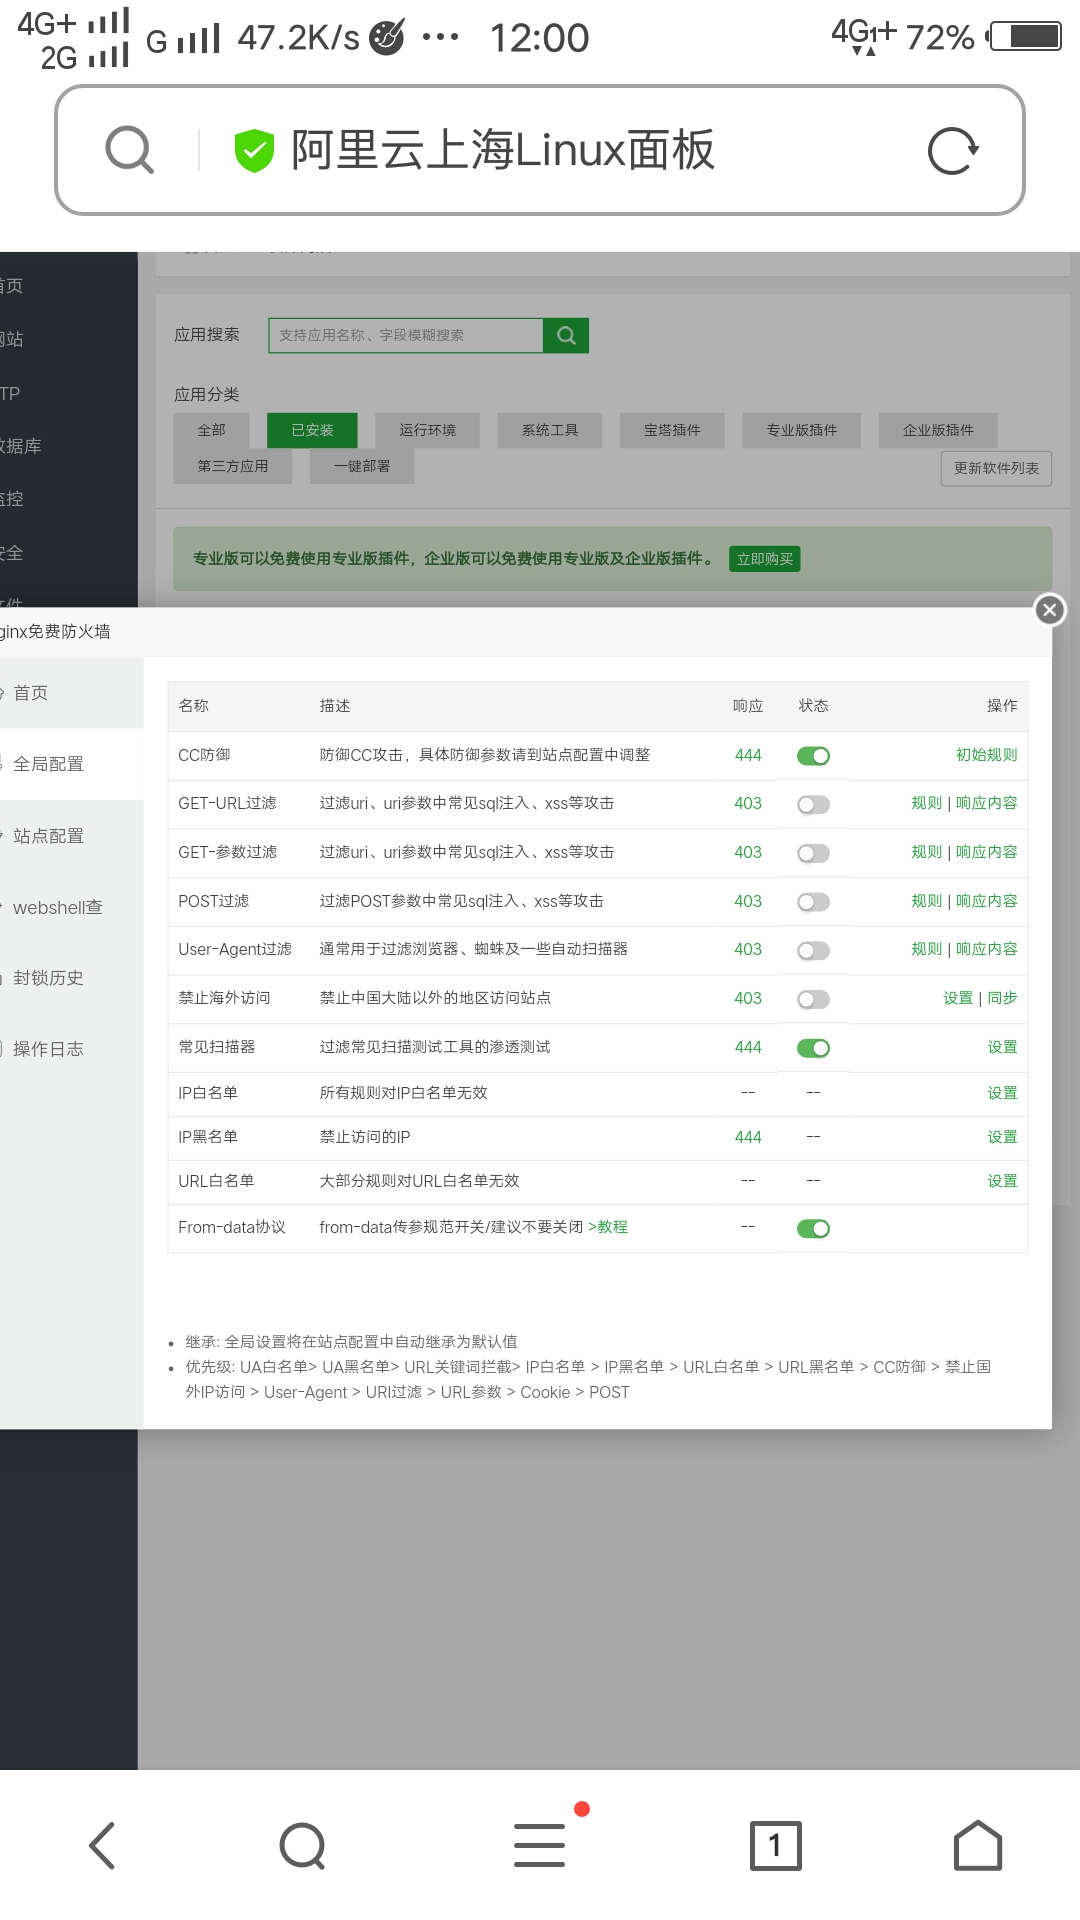Screen dimensions: 1080x1920
Task: Open the From-data 教程 link
Action: pos(608,1227)
